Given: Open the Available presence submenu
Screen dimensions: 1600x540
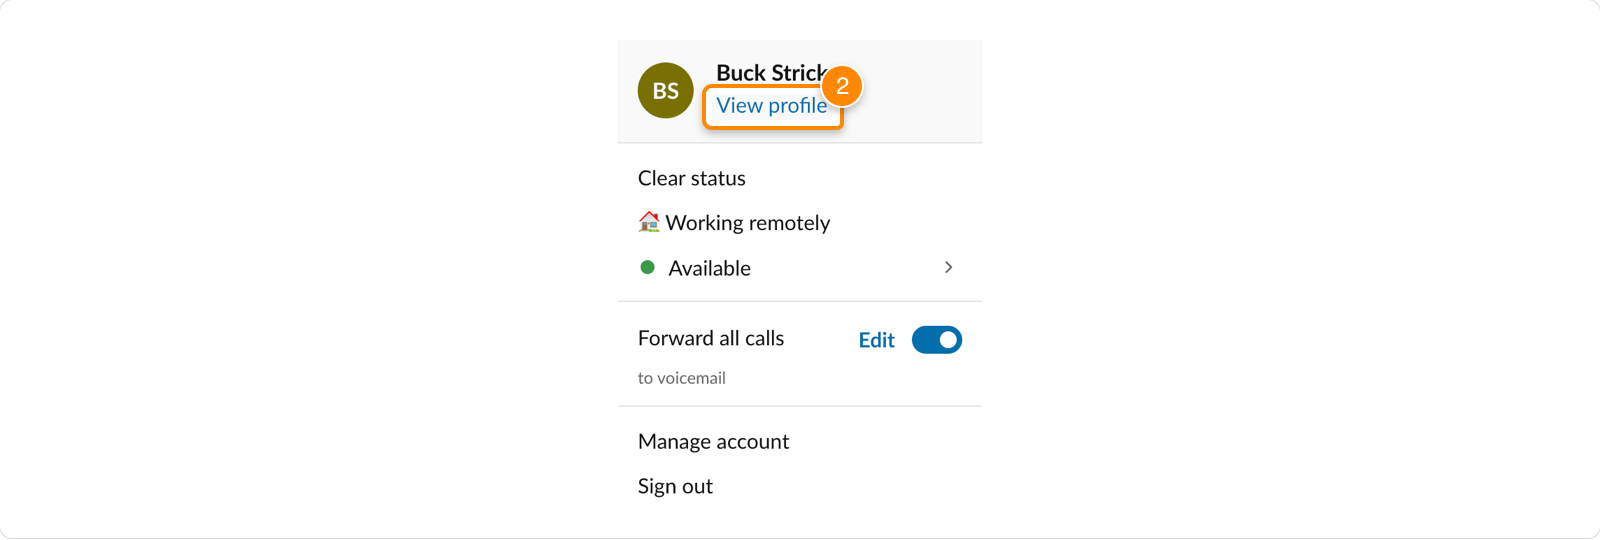Looking at the screenshot, I should coord(799,268).
